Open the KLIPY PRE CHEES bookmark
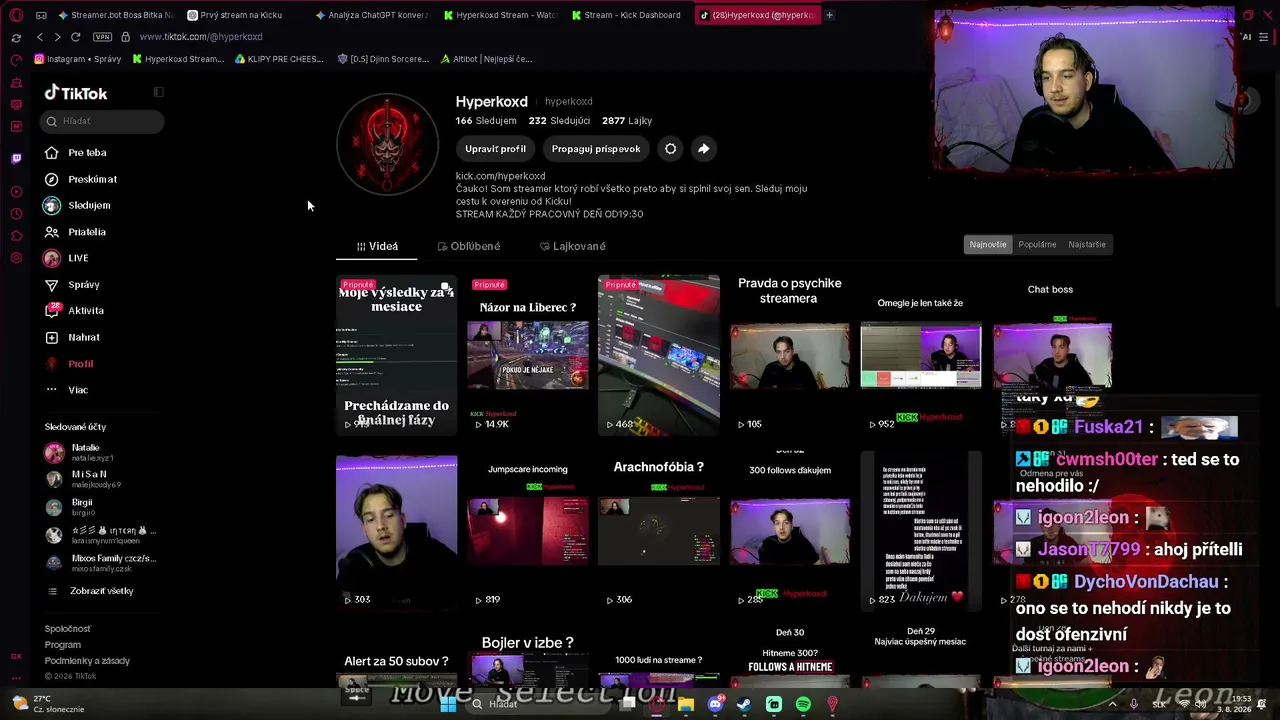 pyautogui.click(x=279, y=59)
